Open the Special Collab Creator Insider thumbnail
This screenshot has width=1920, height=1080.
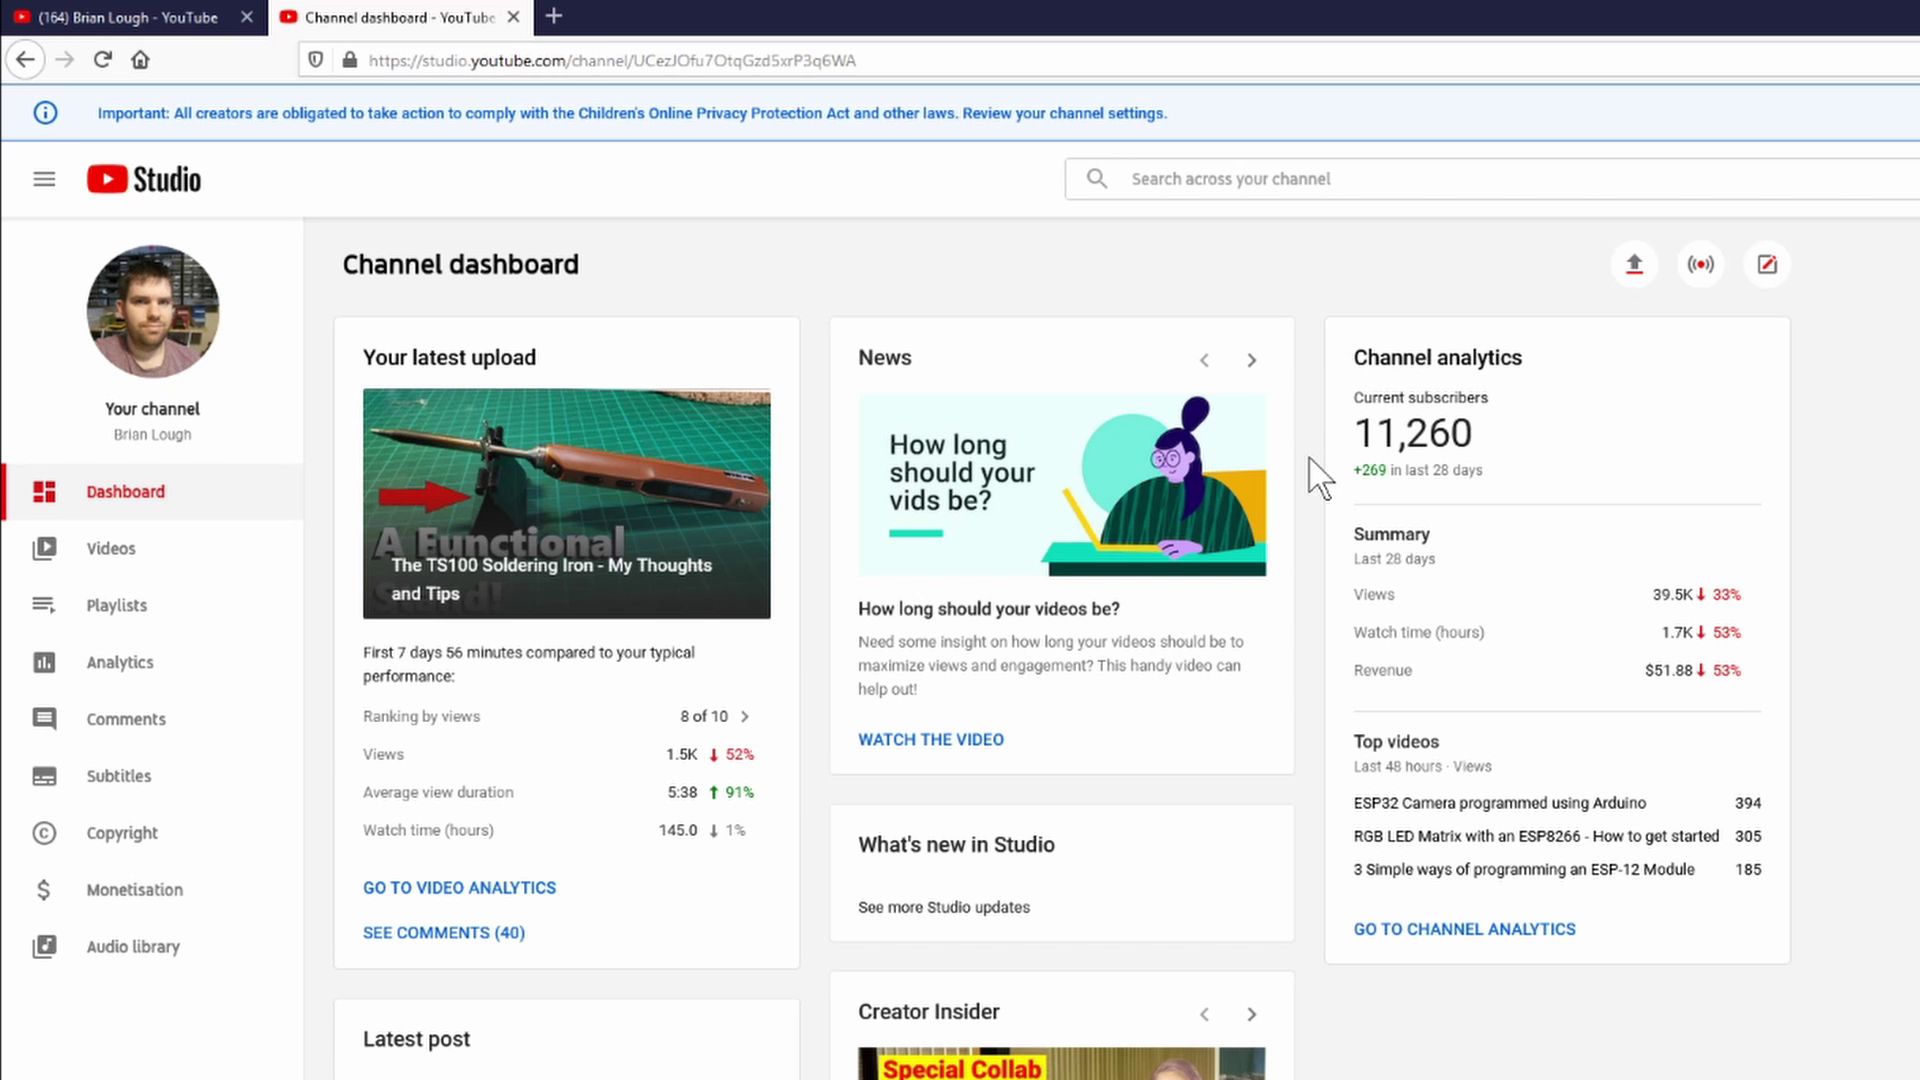(1062, 1063)
